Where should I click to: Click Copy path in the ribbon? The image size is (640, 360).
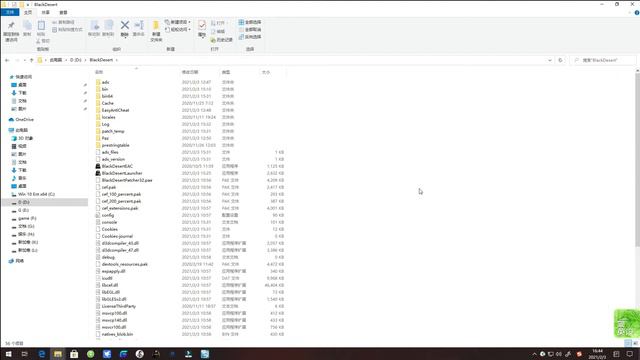64,22
